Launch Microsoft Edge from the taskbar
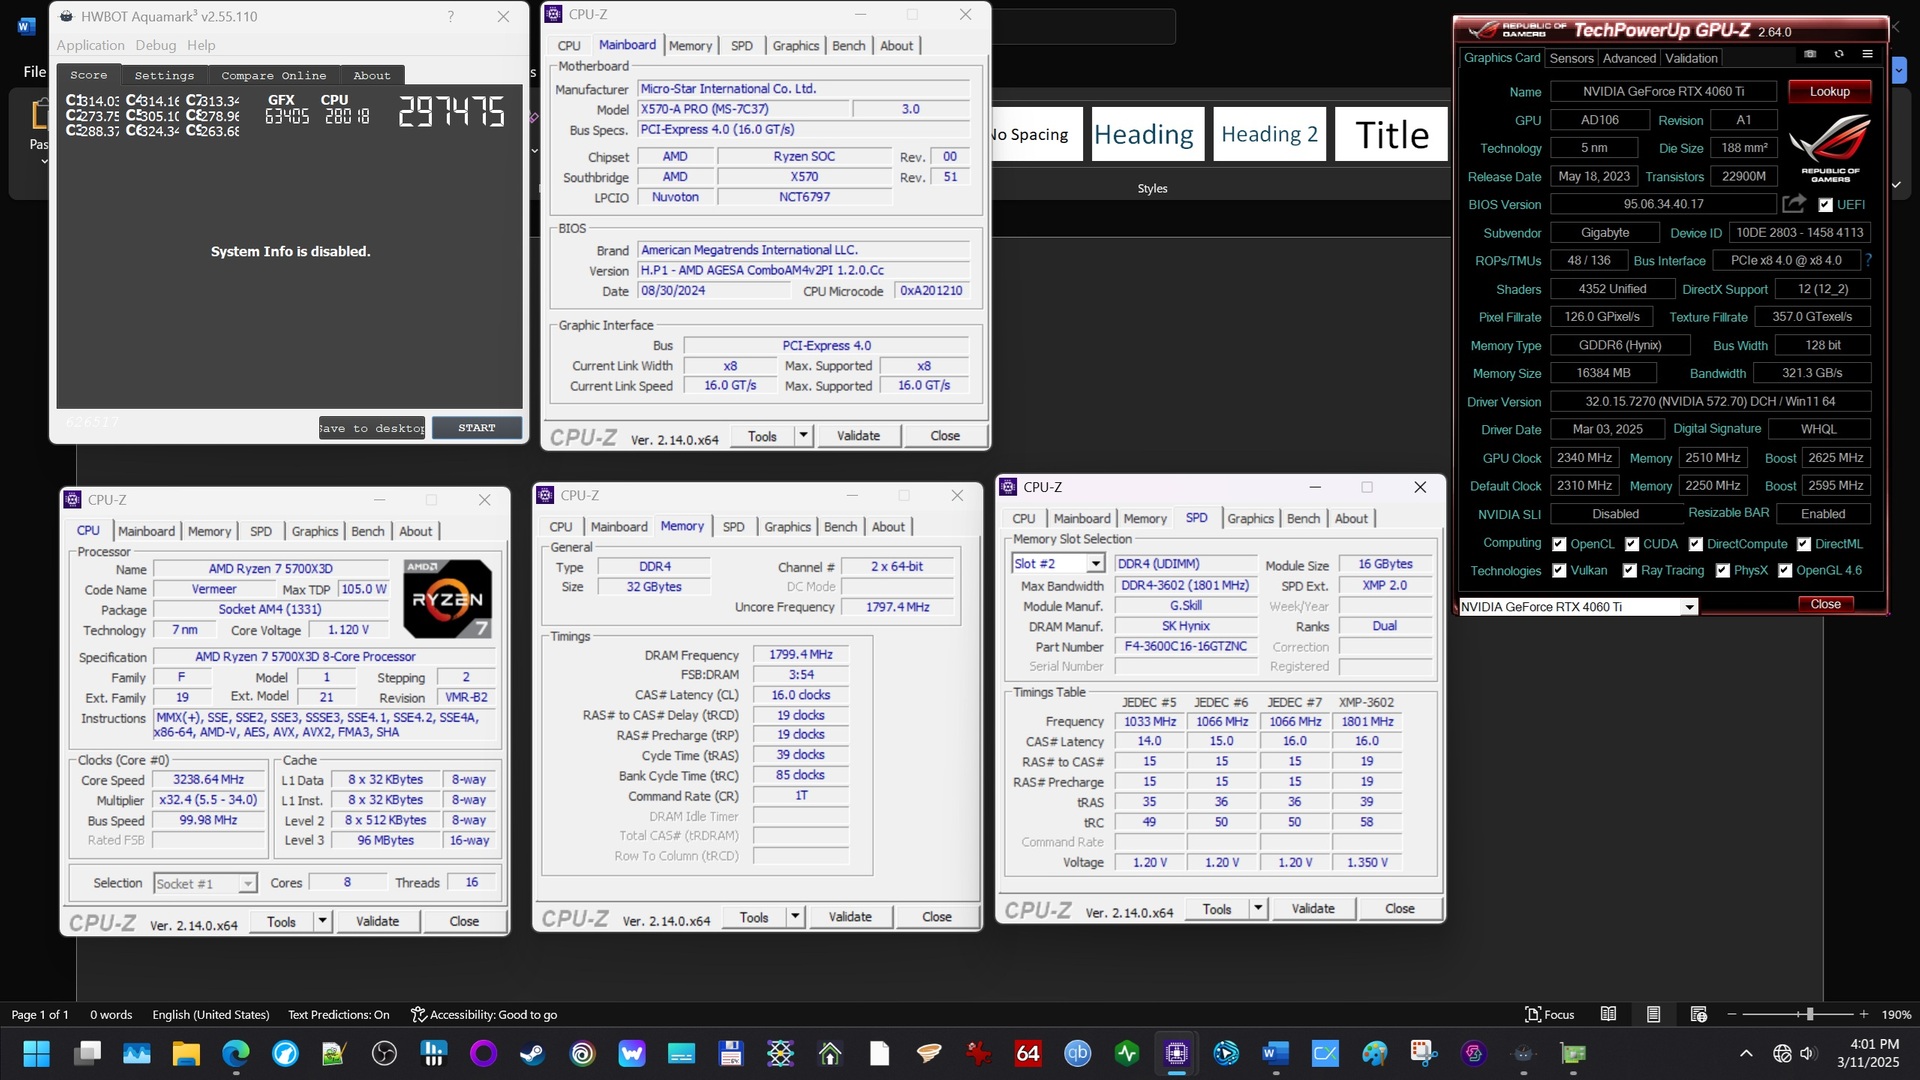Screen dimensions: 1920x1080 tap(236, 1053)
